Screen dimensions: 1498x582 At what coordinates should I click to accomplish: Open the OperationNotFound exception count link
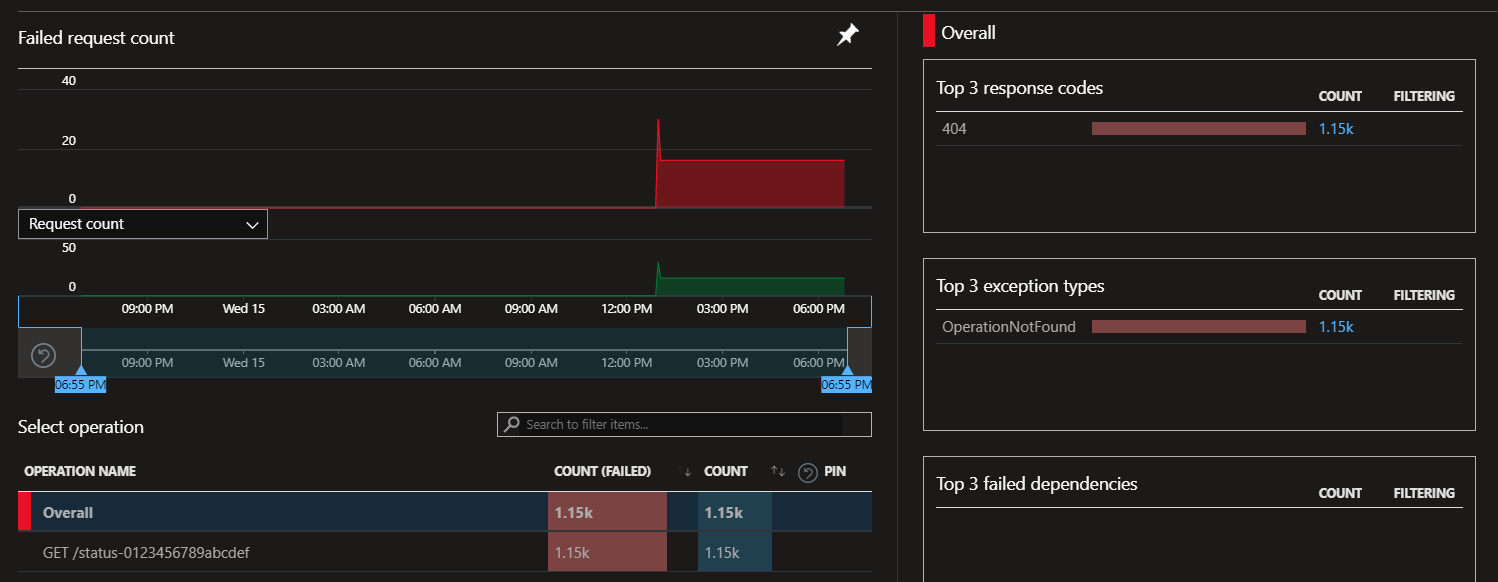pyautogui.click(x=1336, y=326)
